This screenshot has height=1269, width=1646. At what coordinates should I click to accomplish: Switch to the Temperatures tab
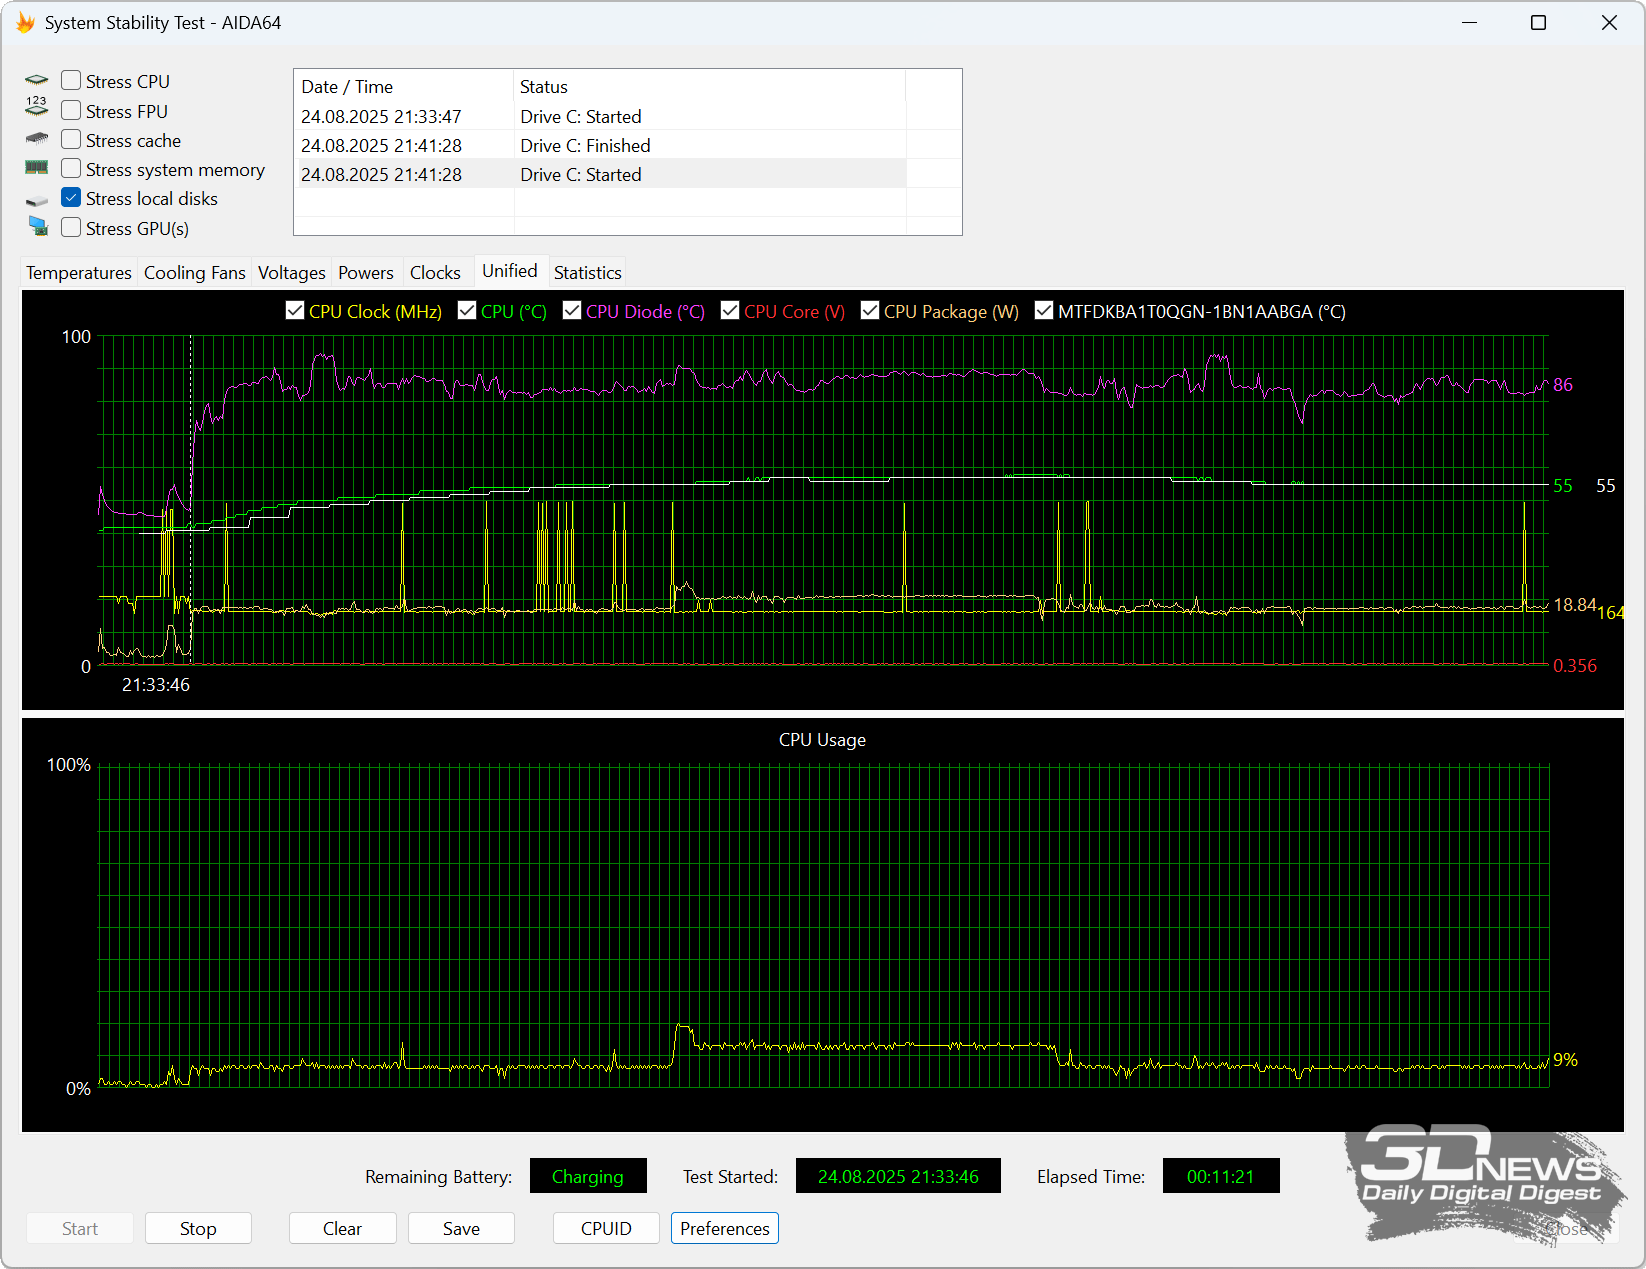pyautogui.click(x=79, y=272)
